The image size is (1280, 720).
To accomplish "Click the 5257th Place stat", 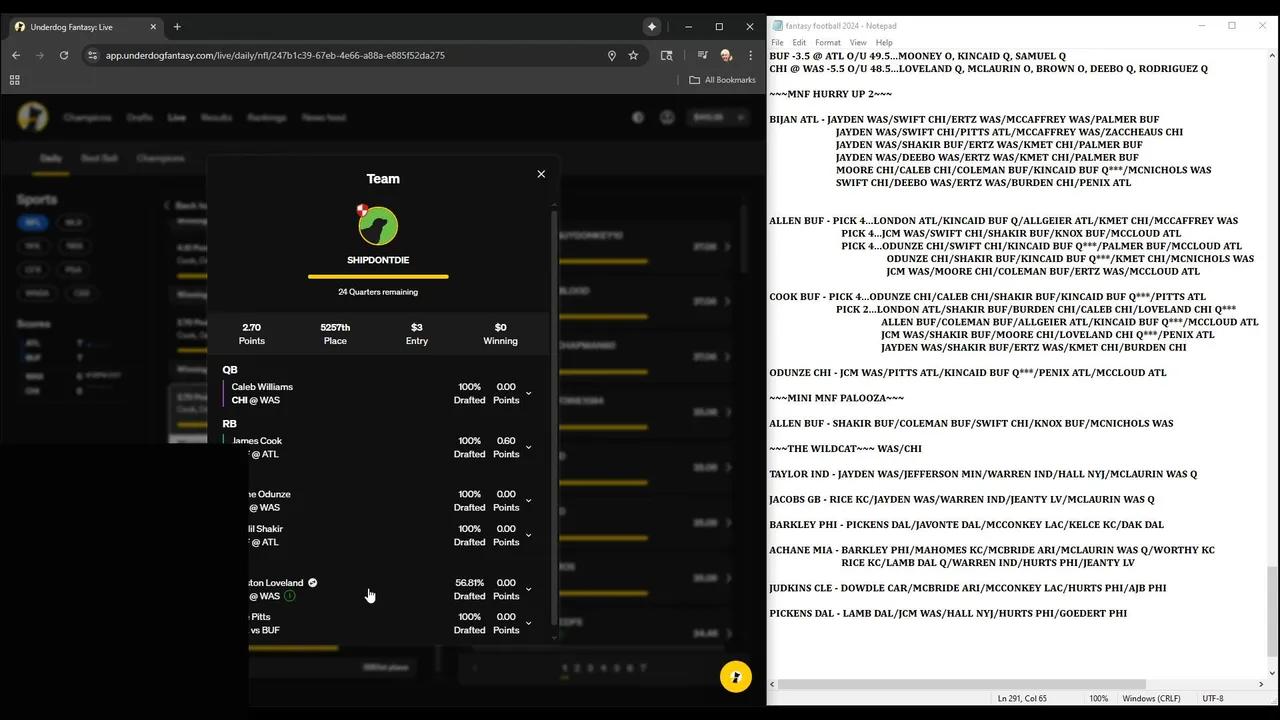I will click(x=335, y=334).
